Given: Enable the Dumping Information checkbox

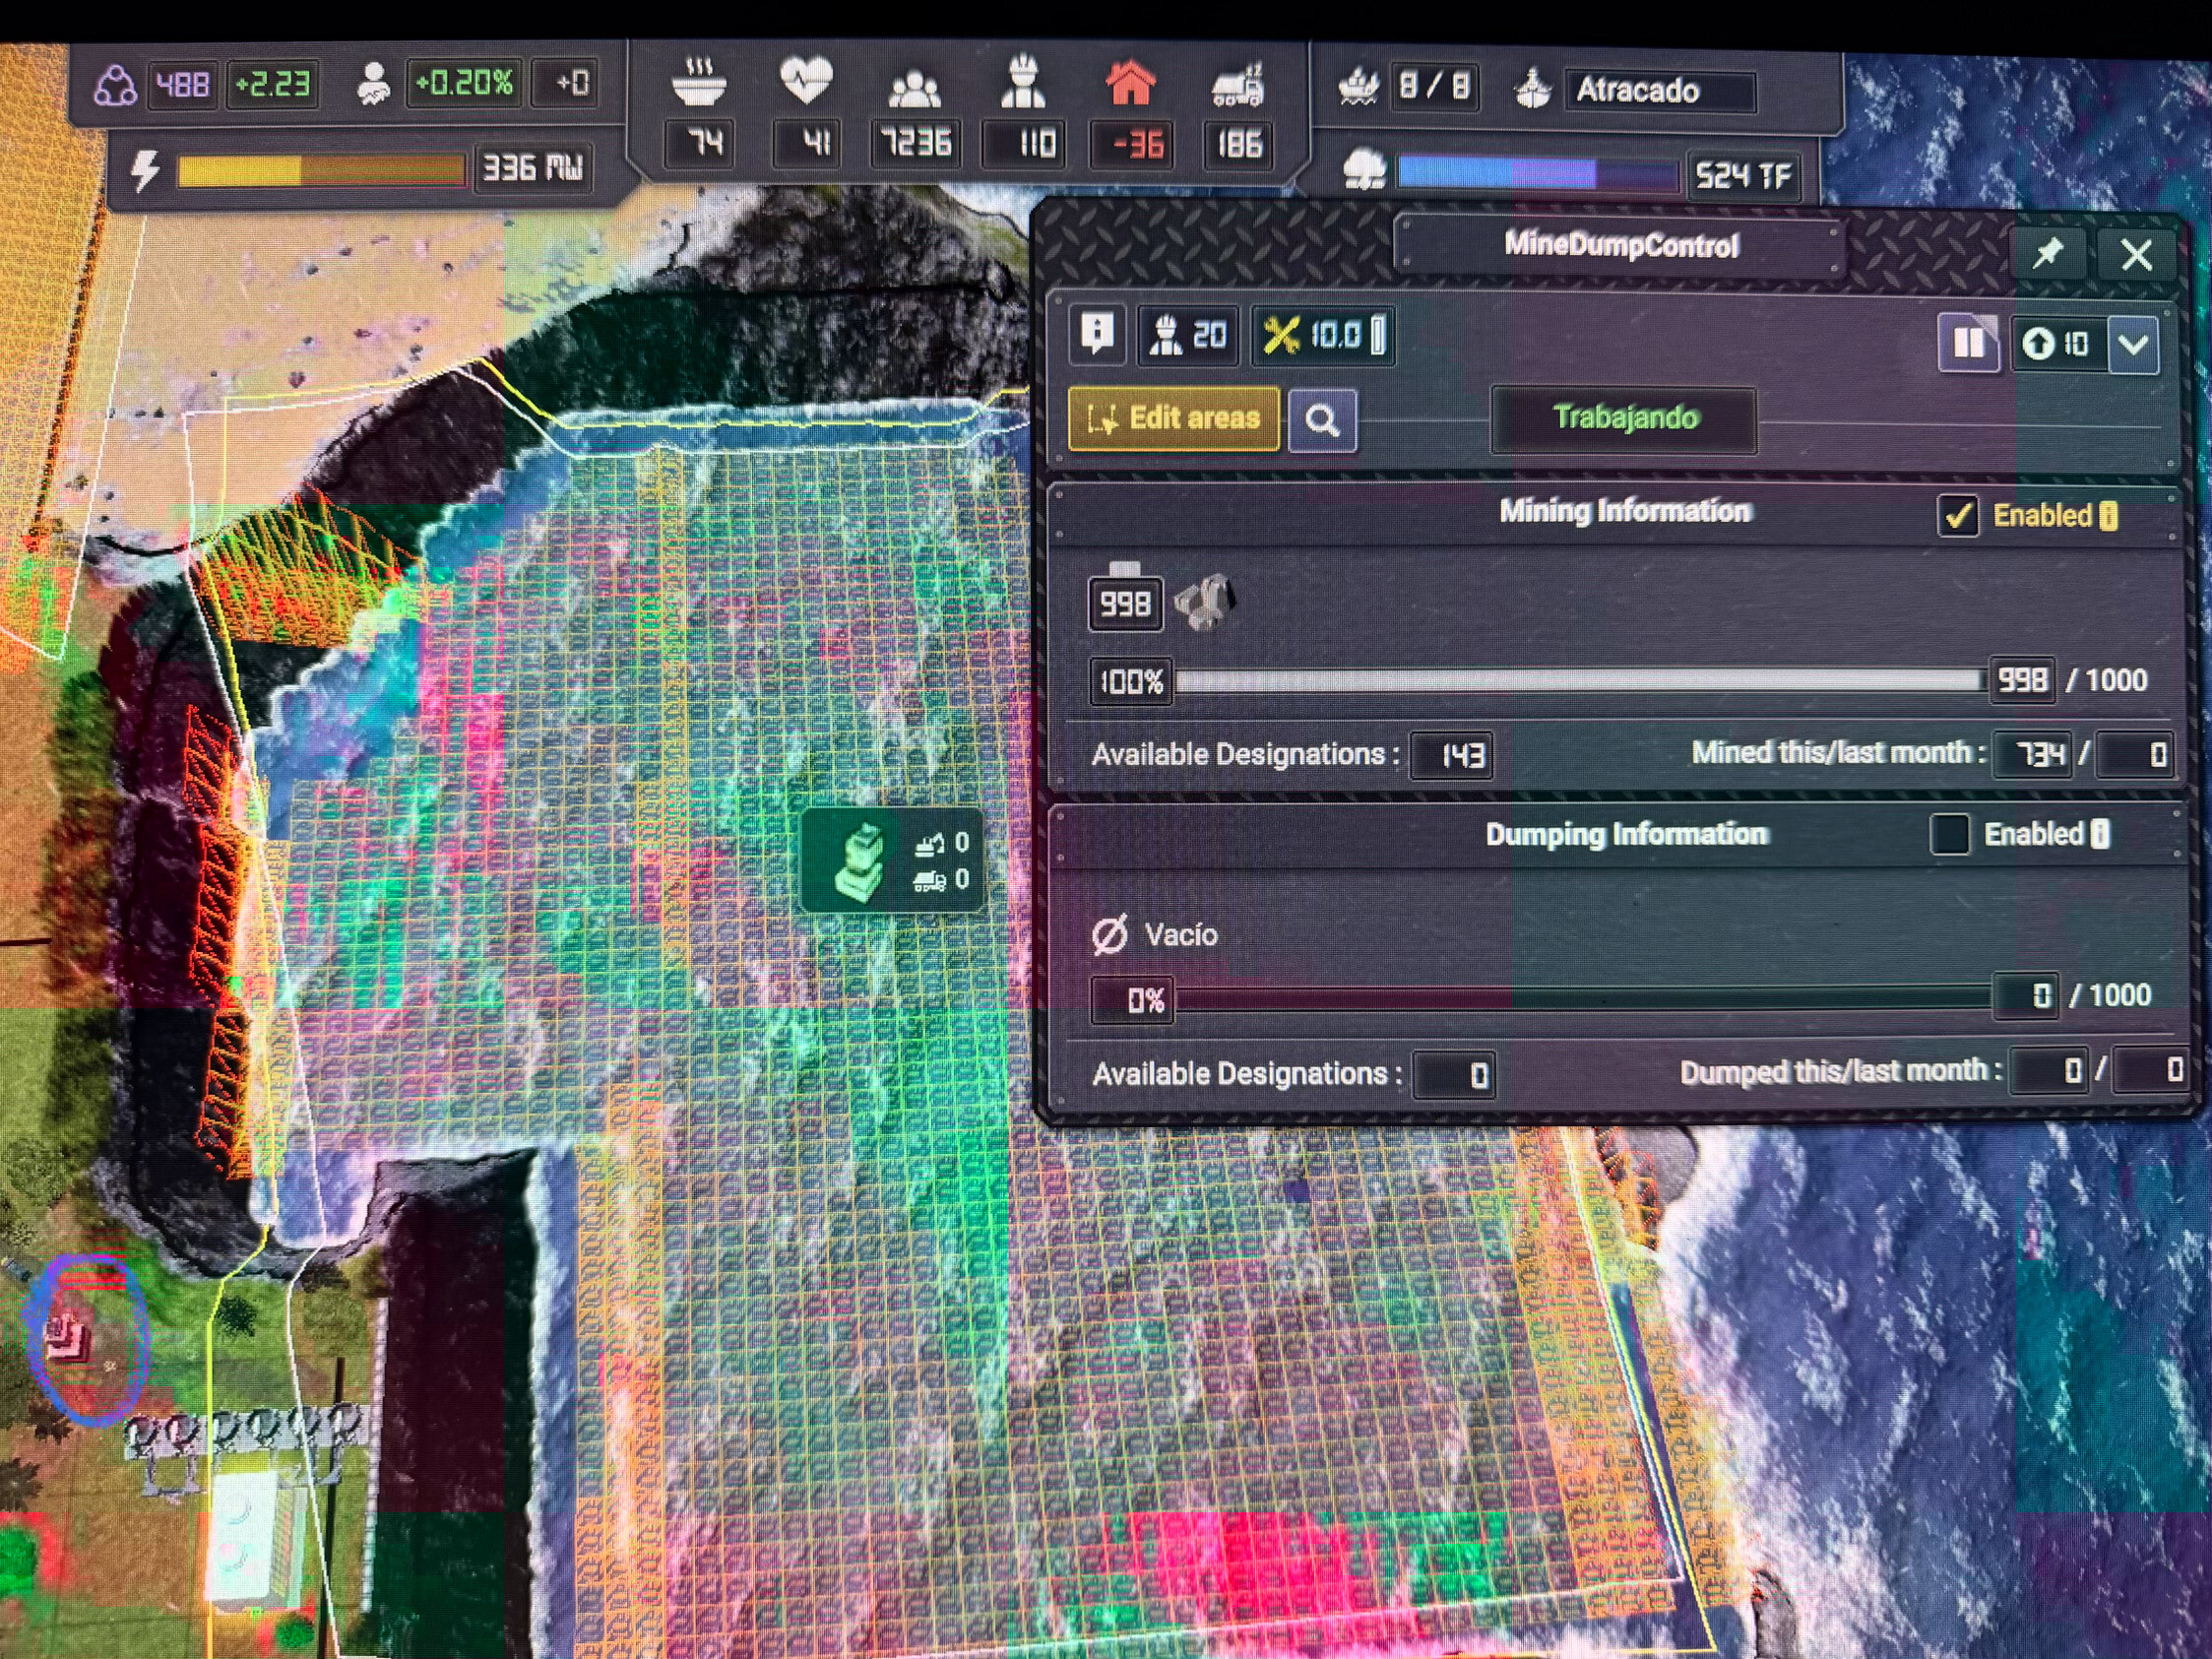Looking at the screenshot, I should coord(1949,833).
